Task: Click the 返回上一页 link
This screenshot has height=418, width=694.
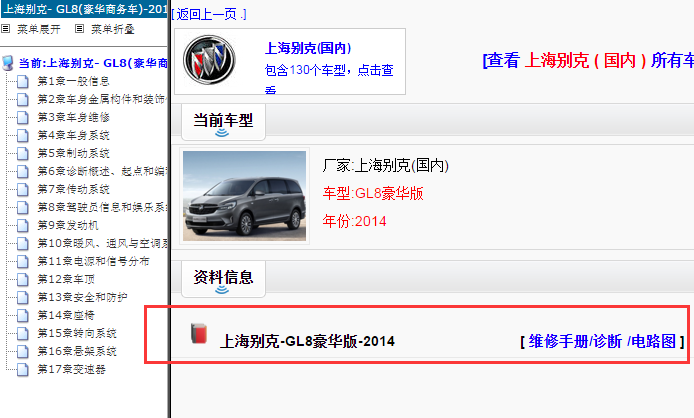Action: pos(209,14)
